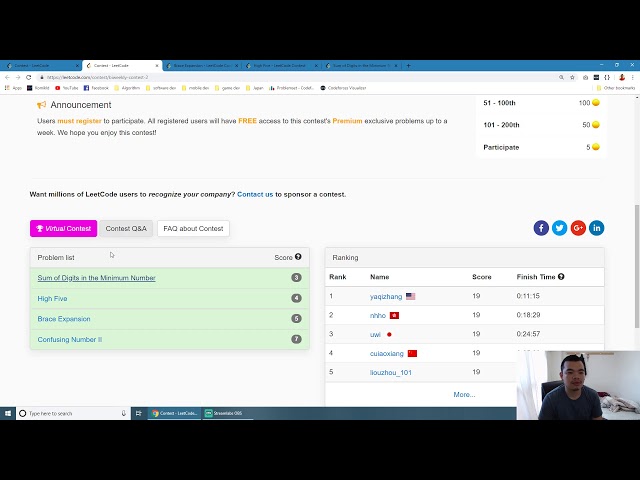Start the Virtual Contest
The image size is (640, 480).
click(63, 229)
